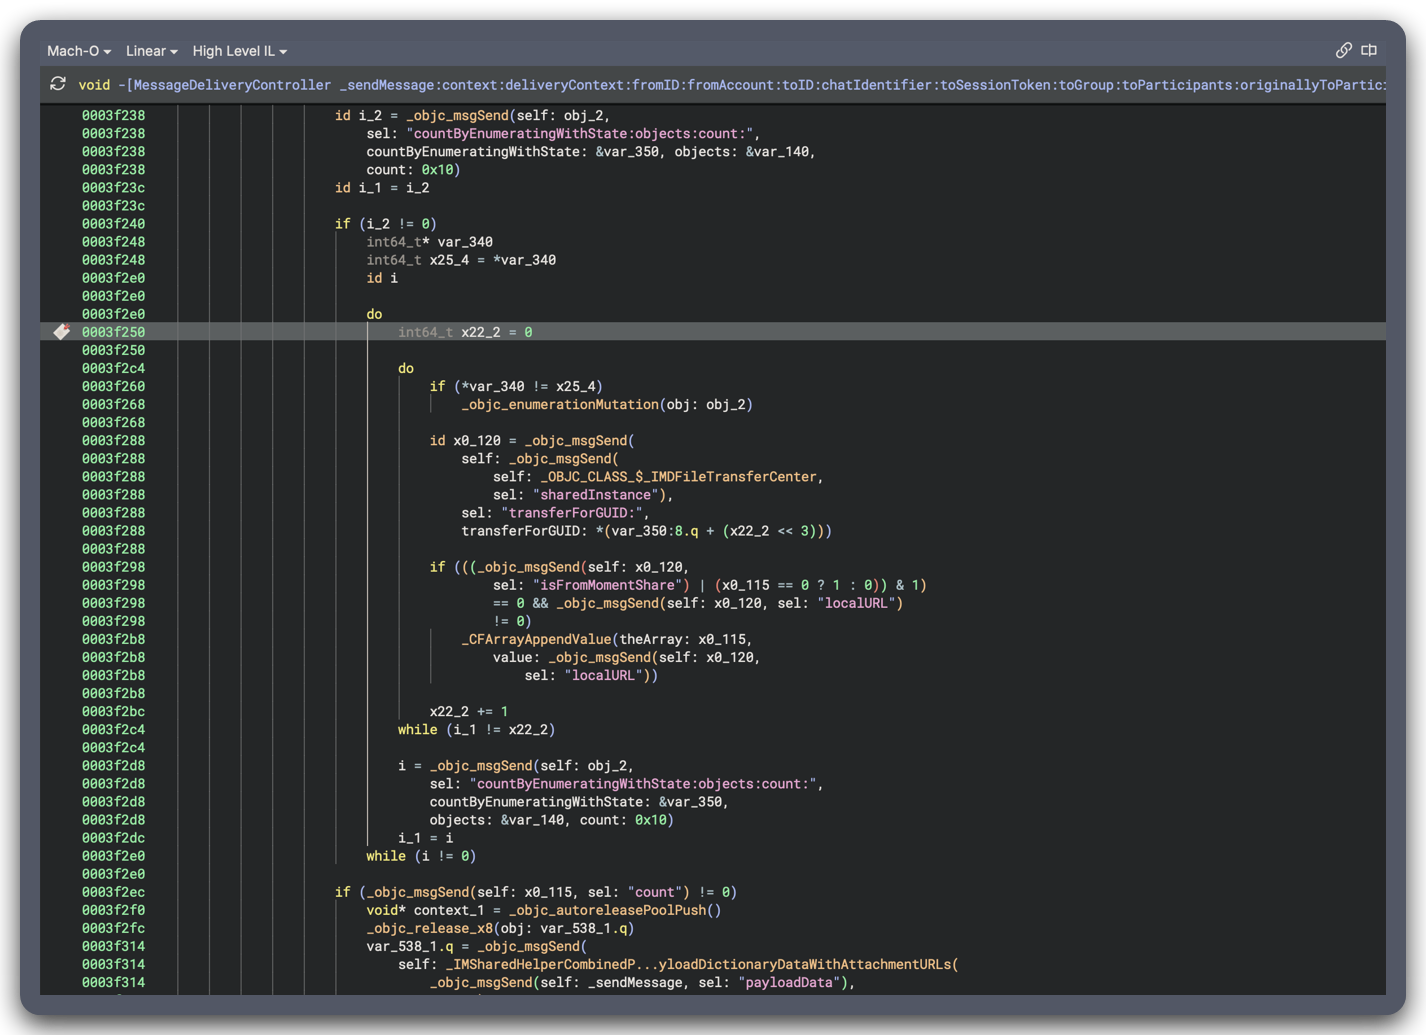Open the High Level IL dropdown
The image size is (1426, 1035).
(x=240, y=51)
